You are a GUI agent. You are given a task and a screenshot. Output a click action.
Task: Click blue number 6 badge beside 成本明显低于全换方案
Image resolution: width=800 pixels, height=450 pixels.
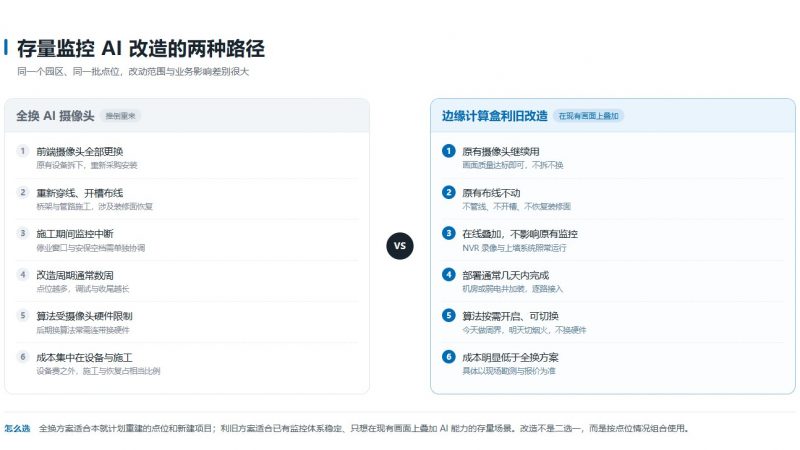click(x=448, y=357)
